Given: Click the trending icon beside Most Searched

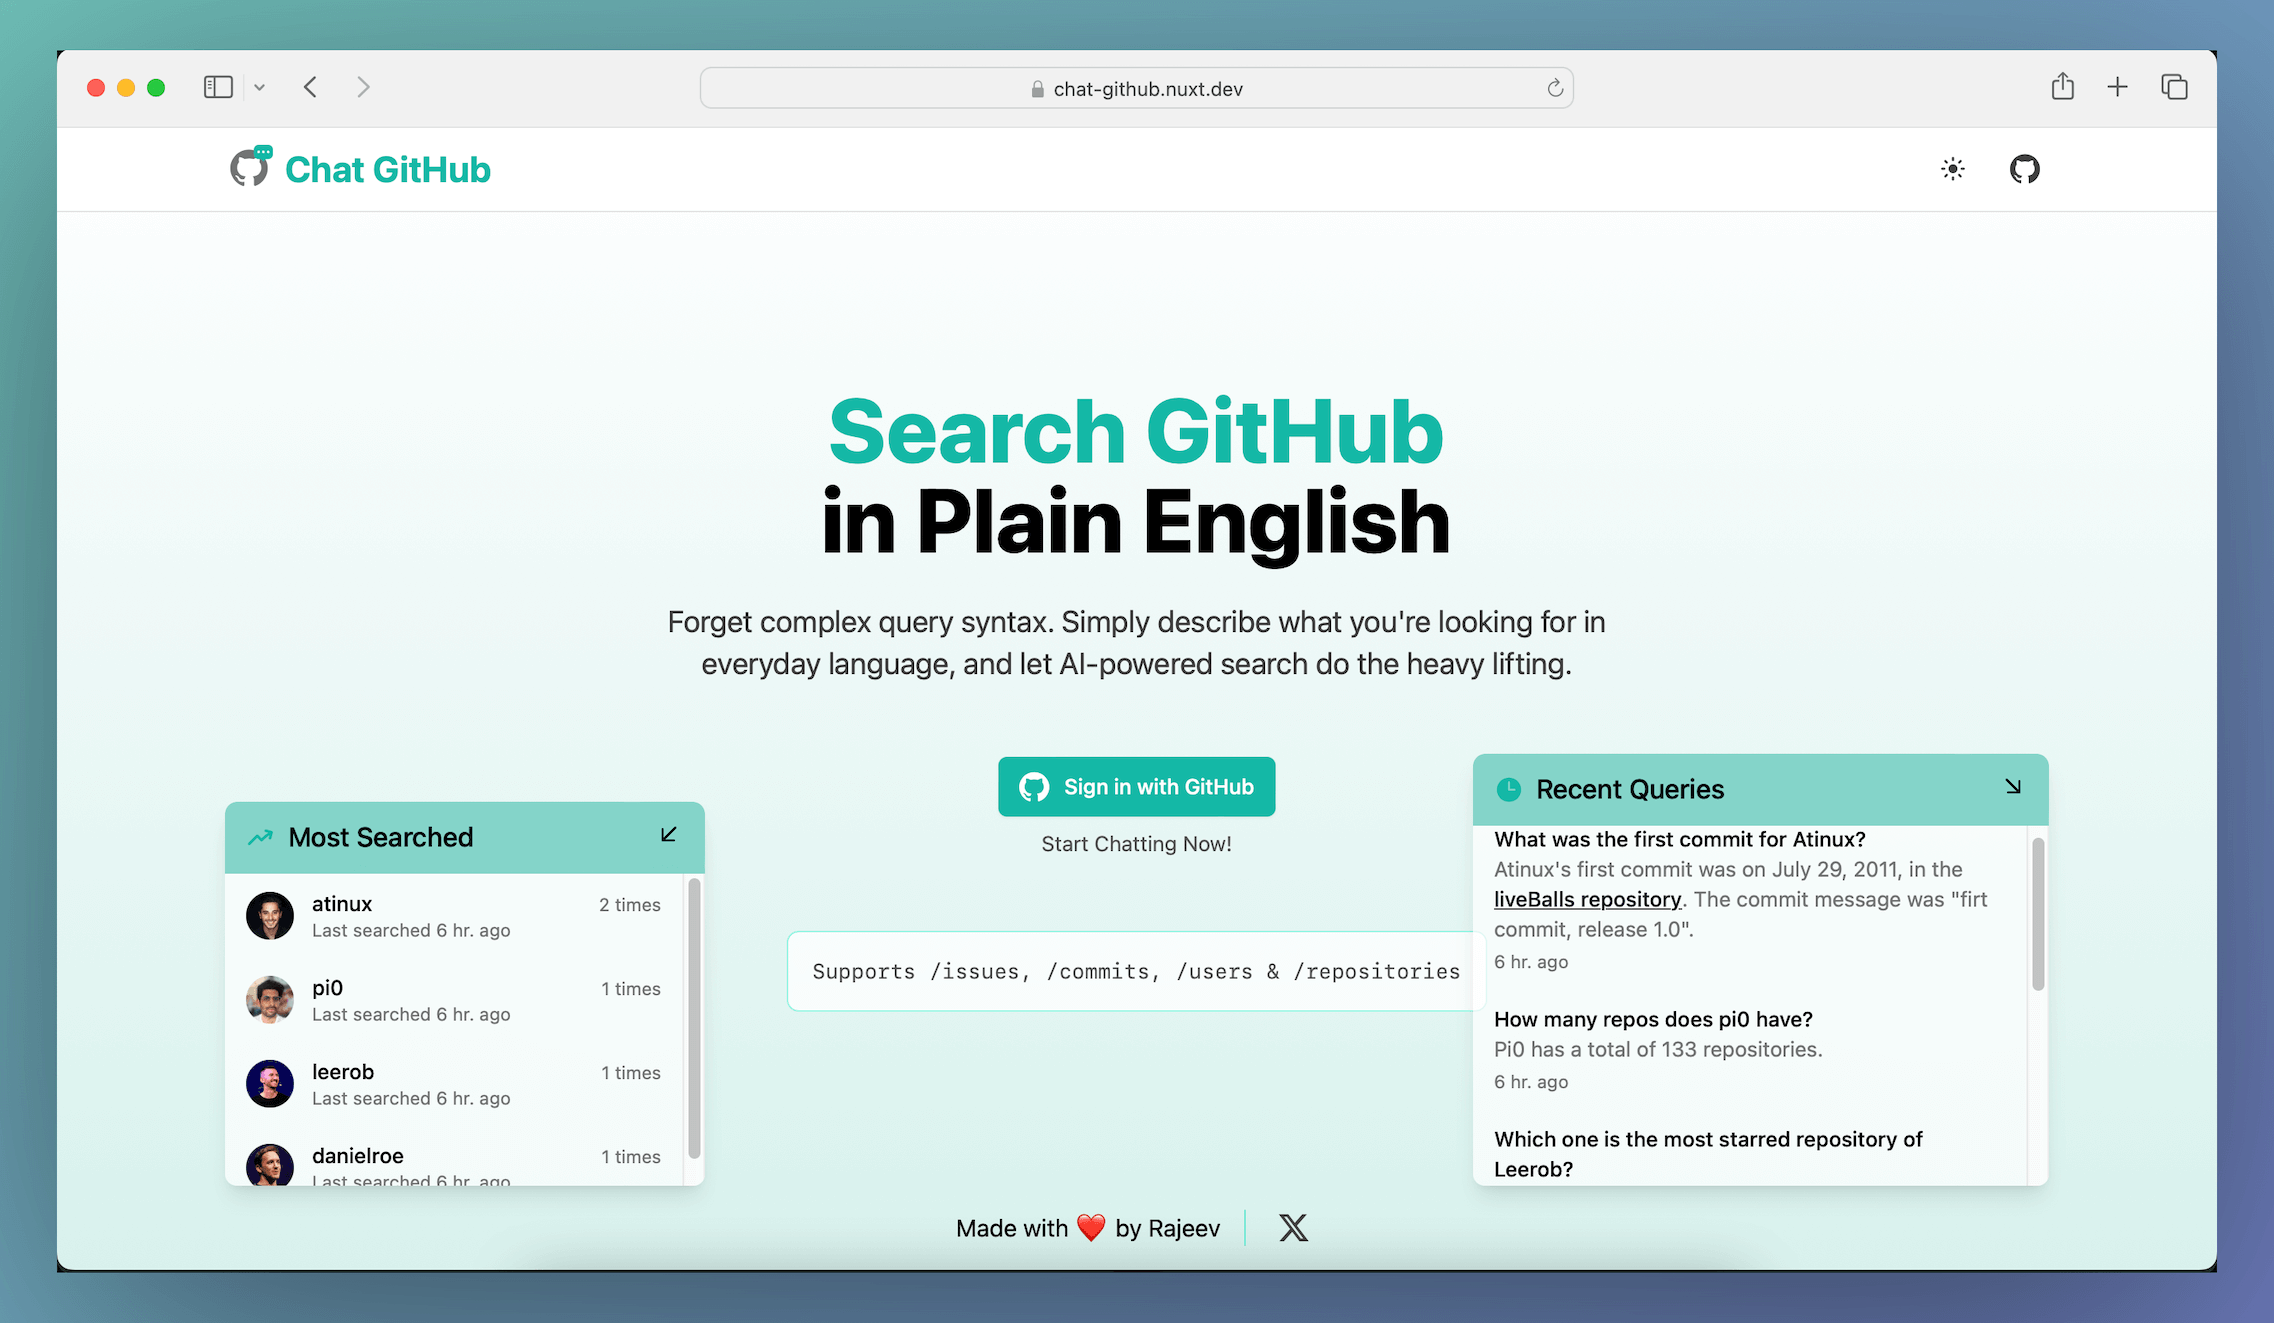Looking at the screenshot, I should [x=260, y=837].
